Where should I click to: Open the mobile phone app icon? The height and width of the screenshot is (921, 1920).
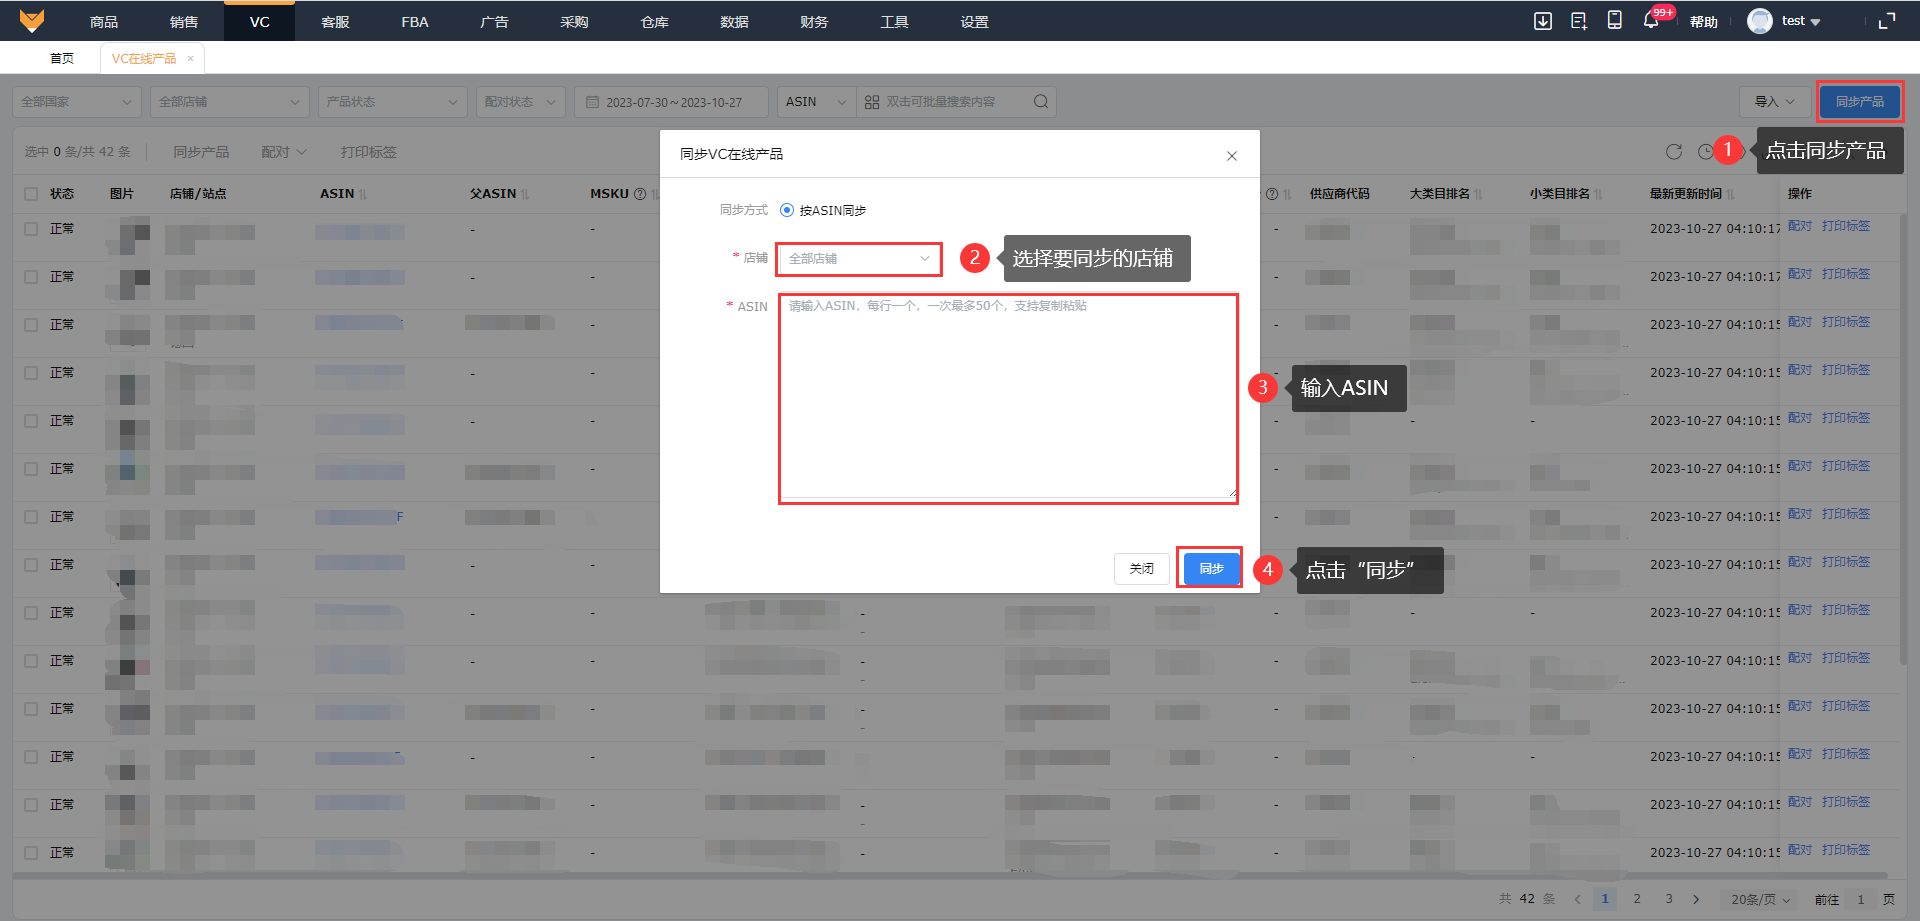point(1614,21)
